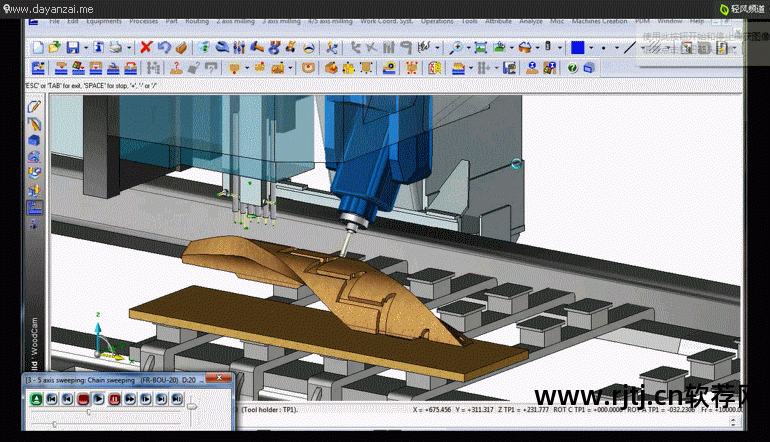Viewport: 770px width, 442px height.
Task: Click the magnifier Zoom icon
Action: pos(456,48)
